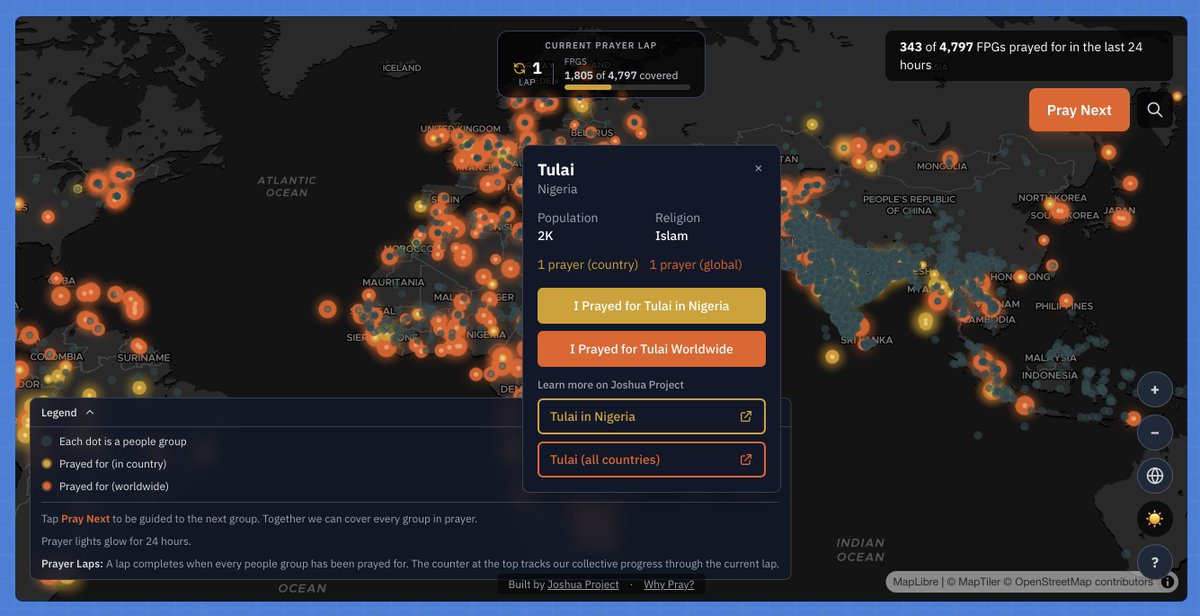Zoom out with the minus button
The image size is (1200, 616).
click(1155, 433)
